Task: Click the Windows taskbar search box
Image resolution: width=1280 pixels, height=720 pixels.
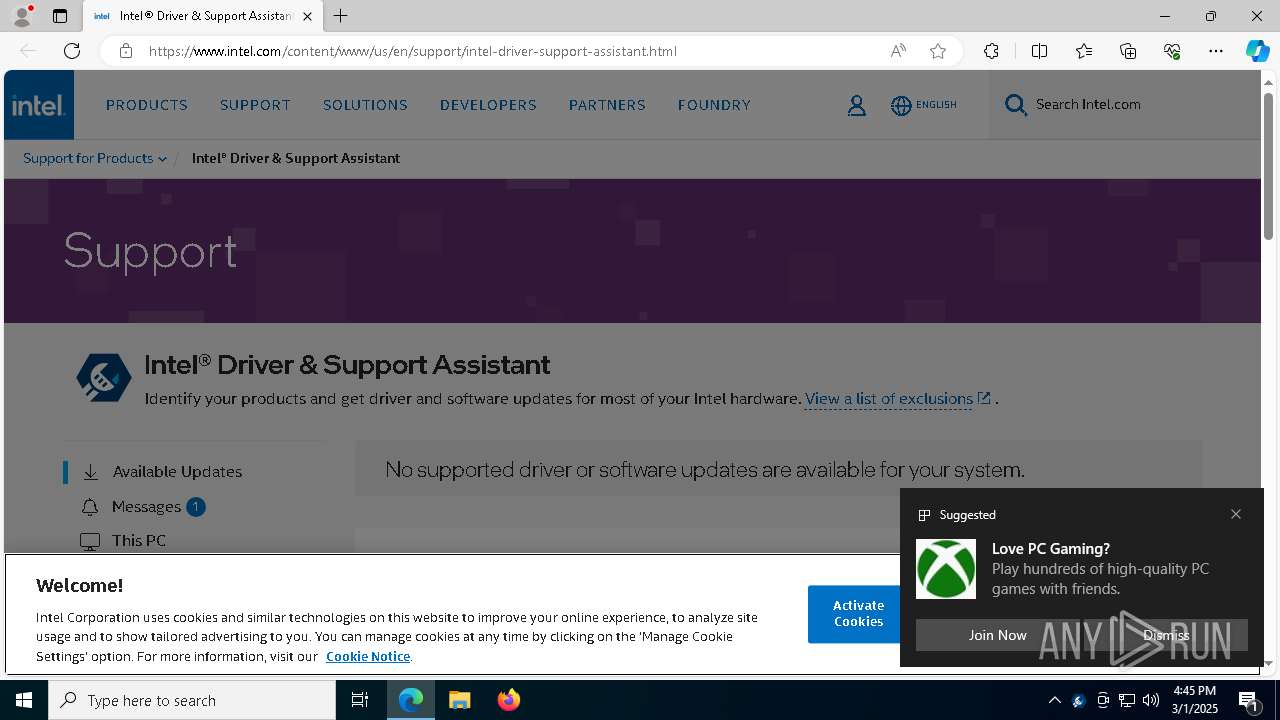Action: coord(192,700)
